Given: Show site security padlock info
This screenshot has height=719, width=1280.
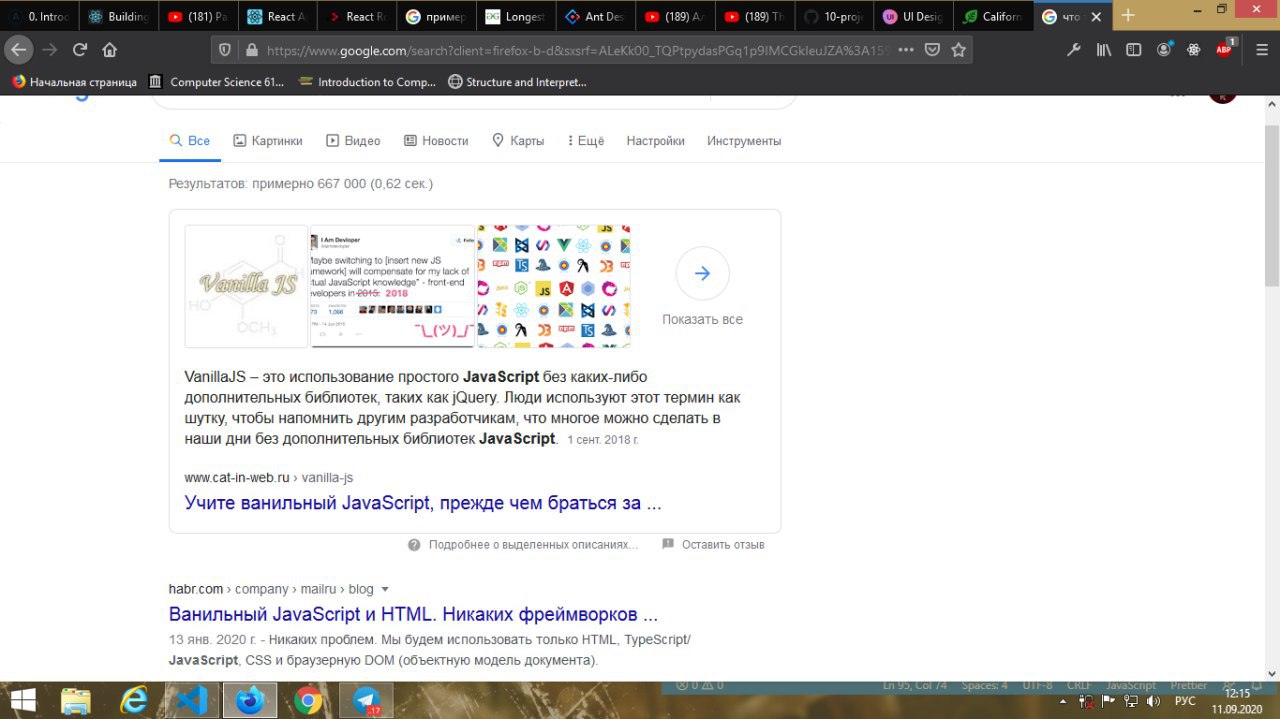Looking at the screenshot, I should click(251, 49).
